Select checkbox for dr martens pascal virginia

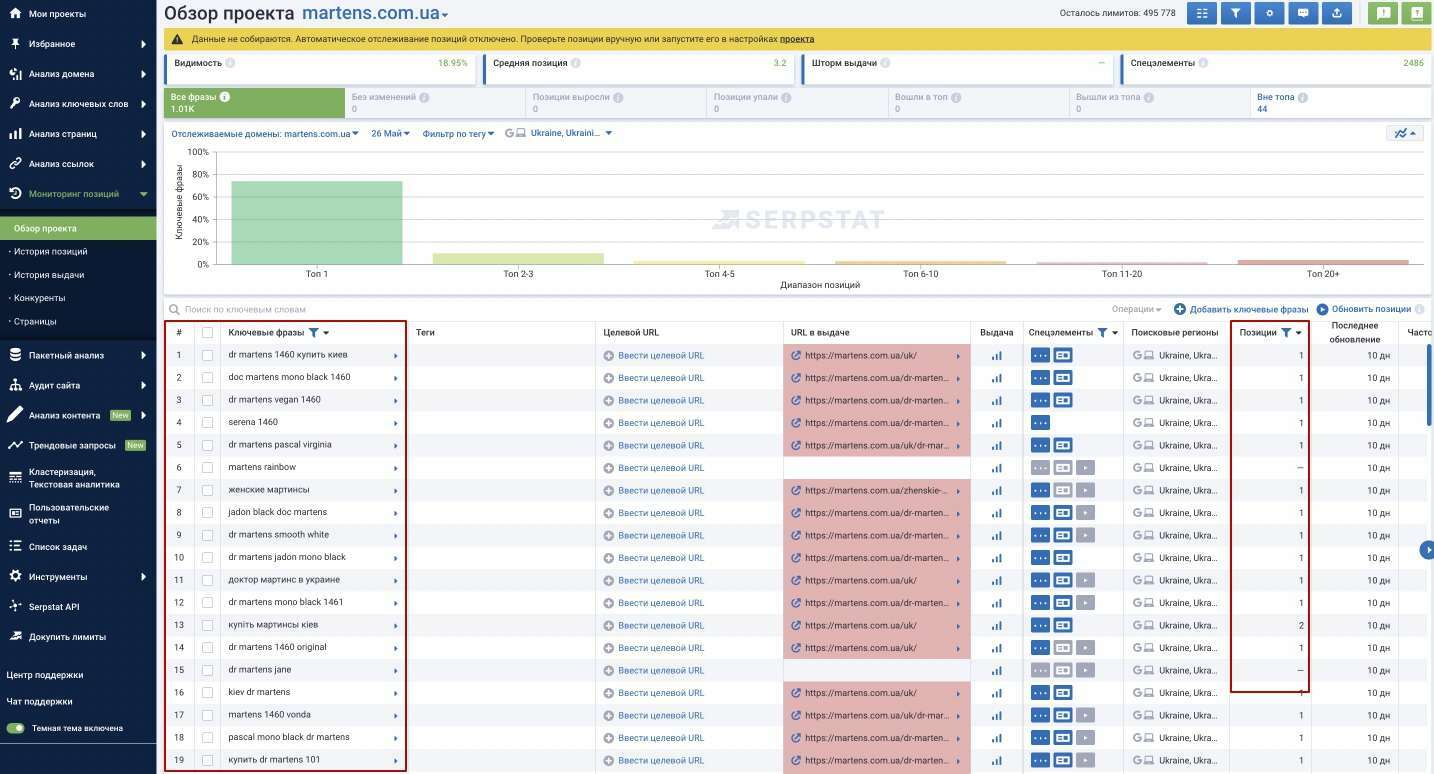[x=208, y=445]
